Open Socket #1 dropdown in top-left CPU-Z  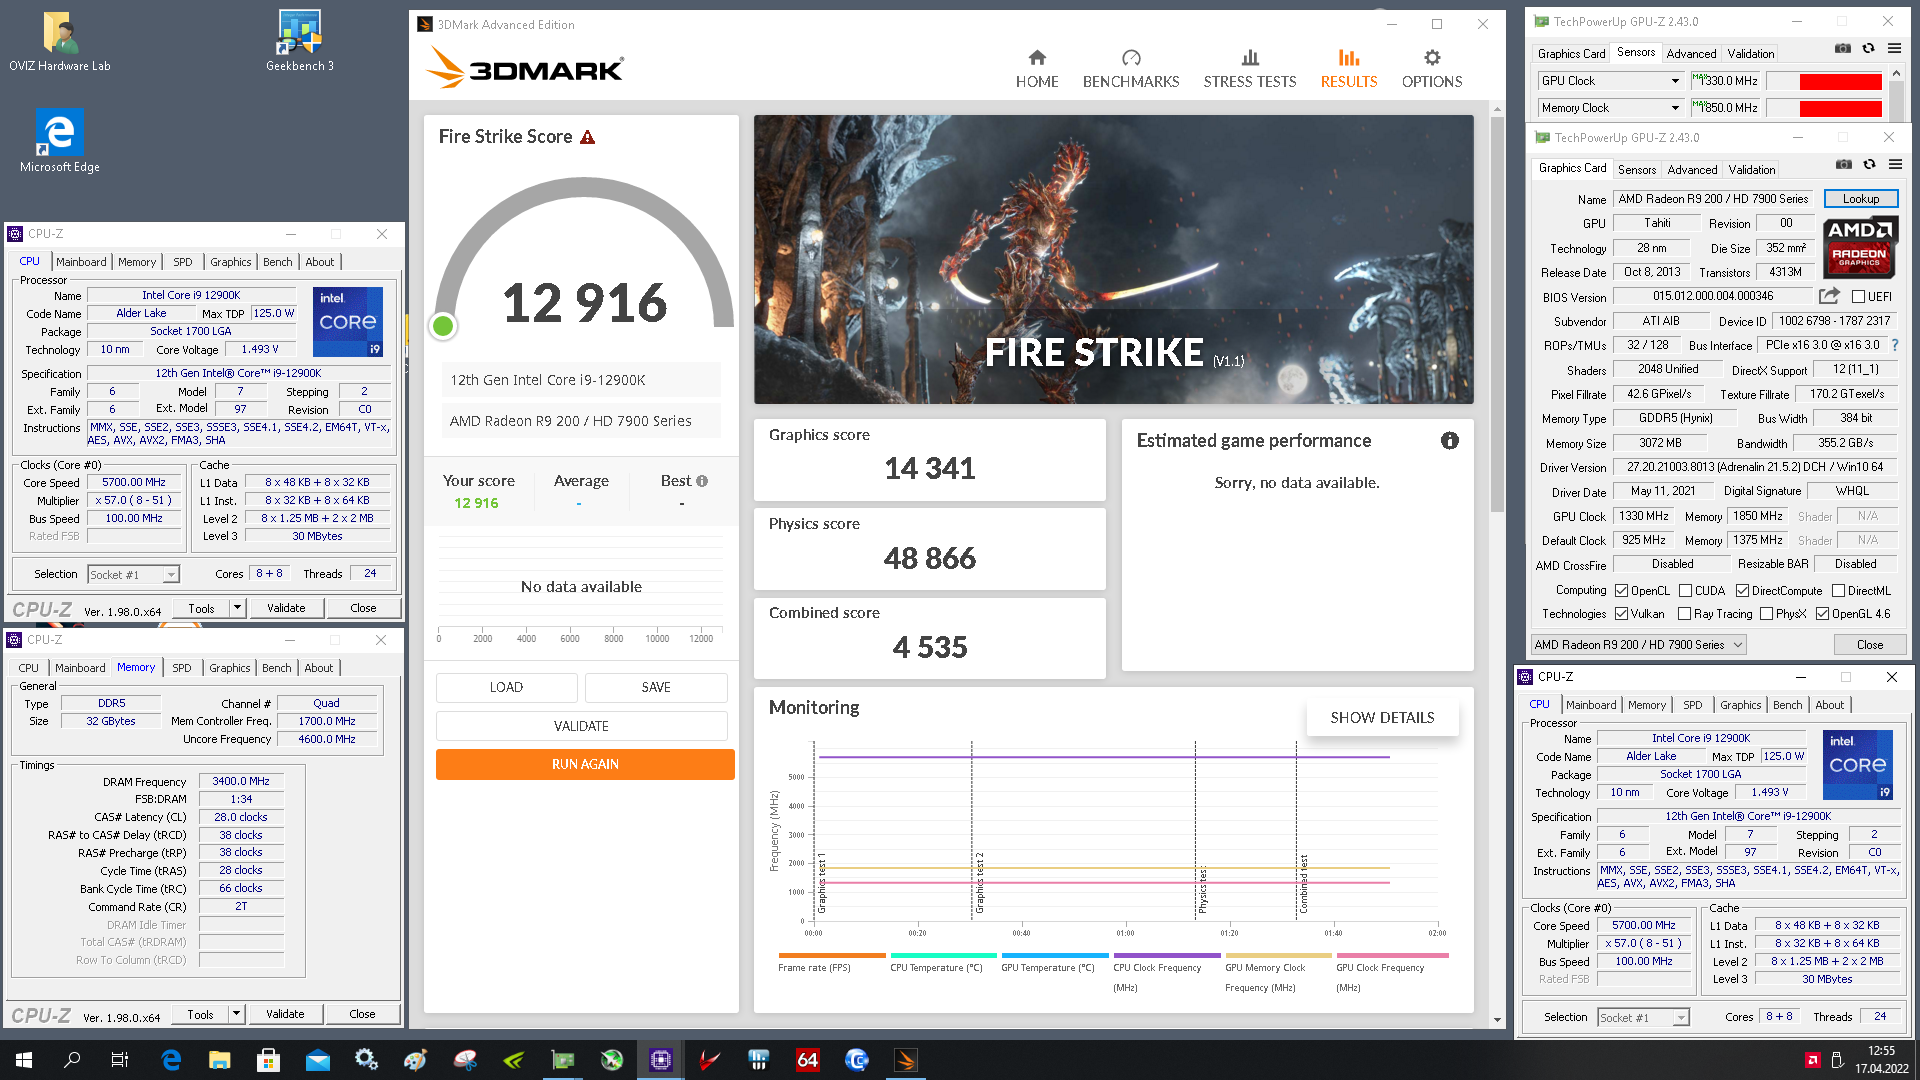click(x=134, y=575)
